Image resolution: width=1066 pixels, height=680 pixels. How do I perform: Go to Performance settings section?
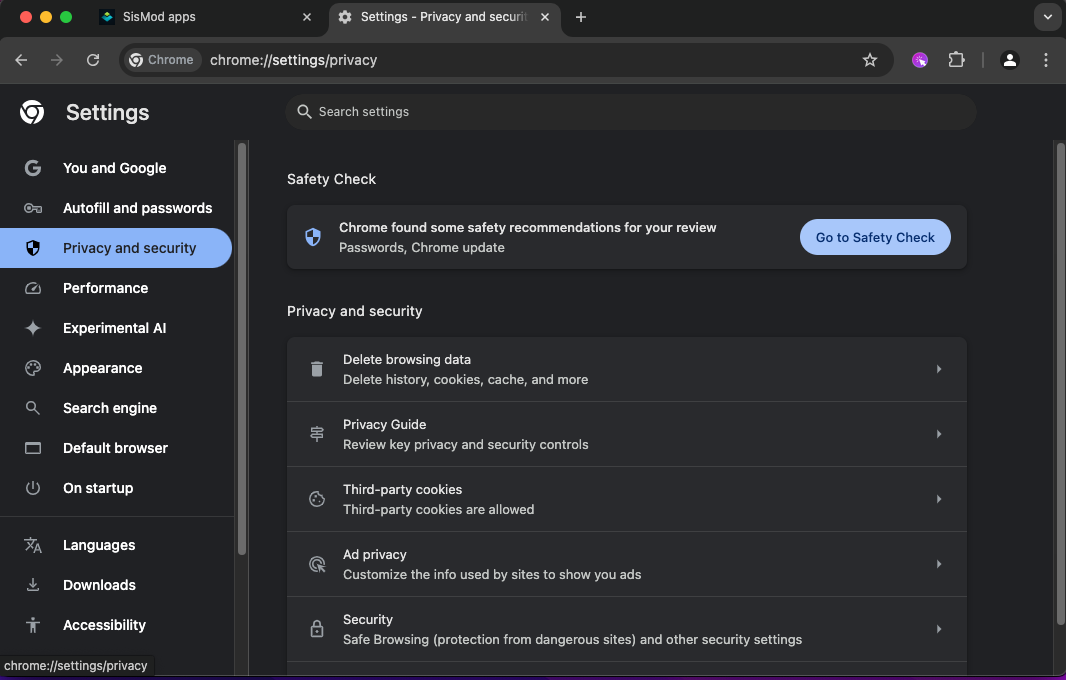pyautogui.click(x=116, y=288)
